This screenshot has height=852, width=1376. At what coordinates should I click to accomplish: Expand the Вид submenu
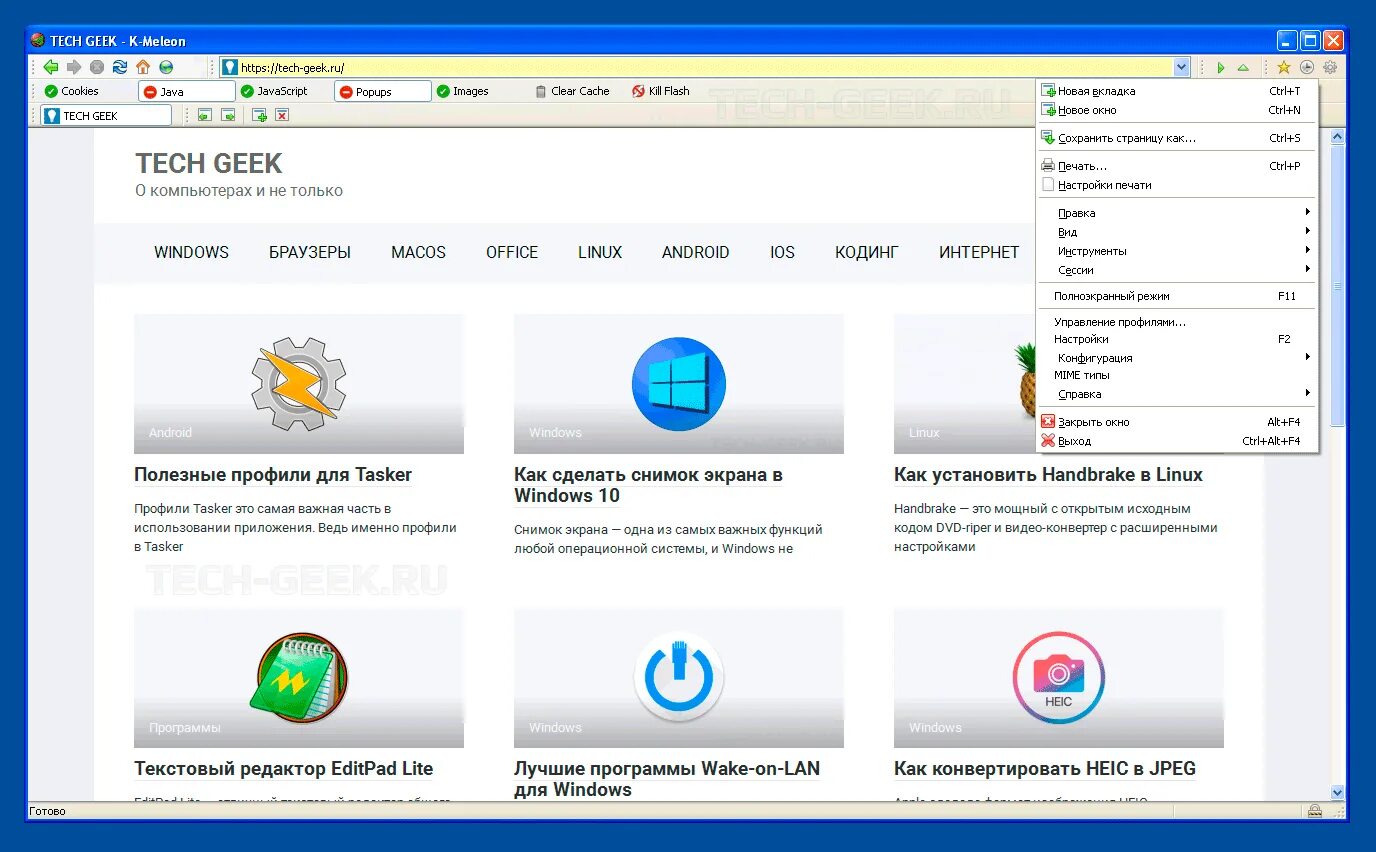[1177, 232]
